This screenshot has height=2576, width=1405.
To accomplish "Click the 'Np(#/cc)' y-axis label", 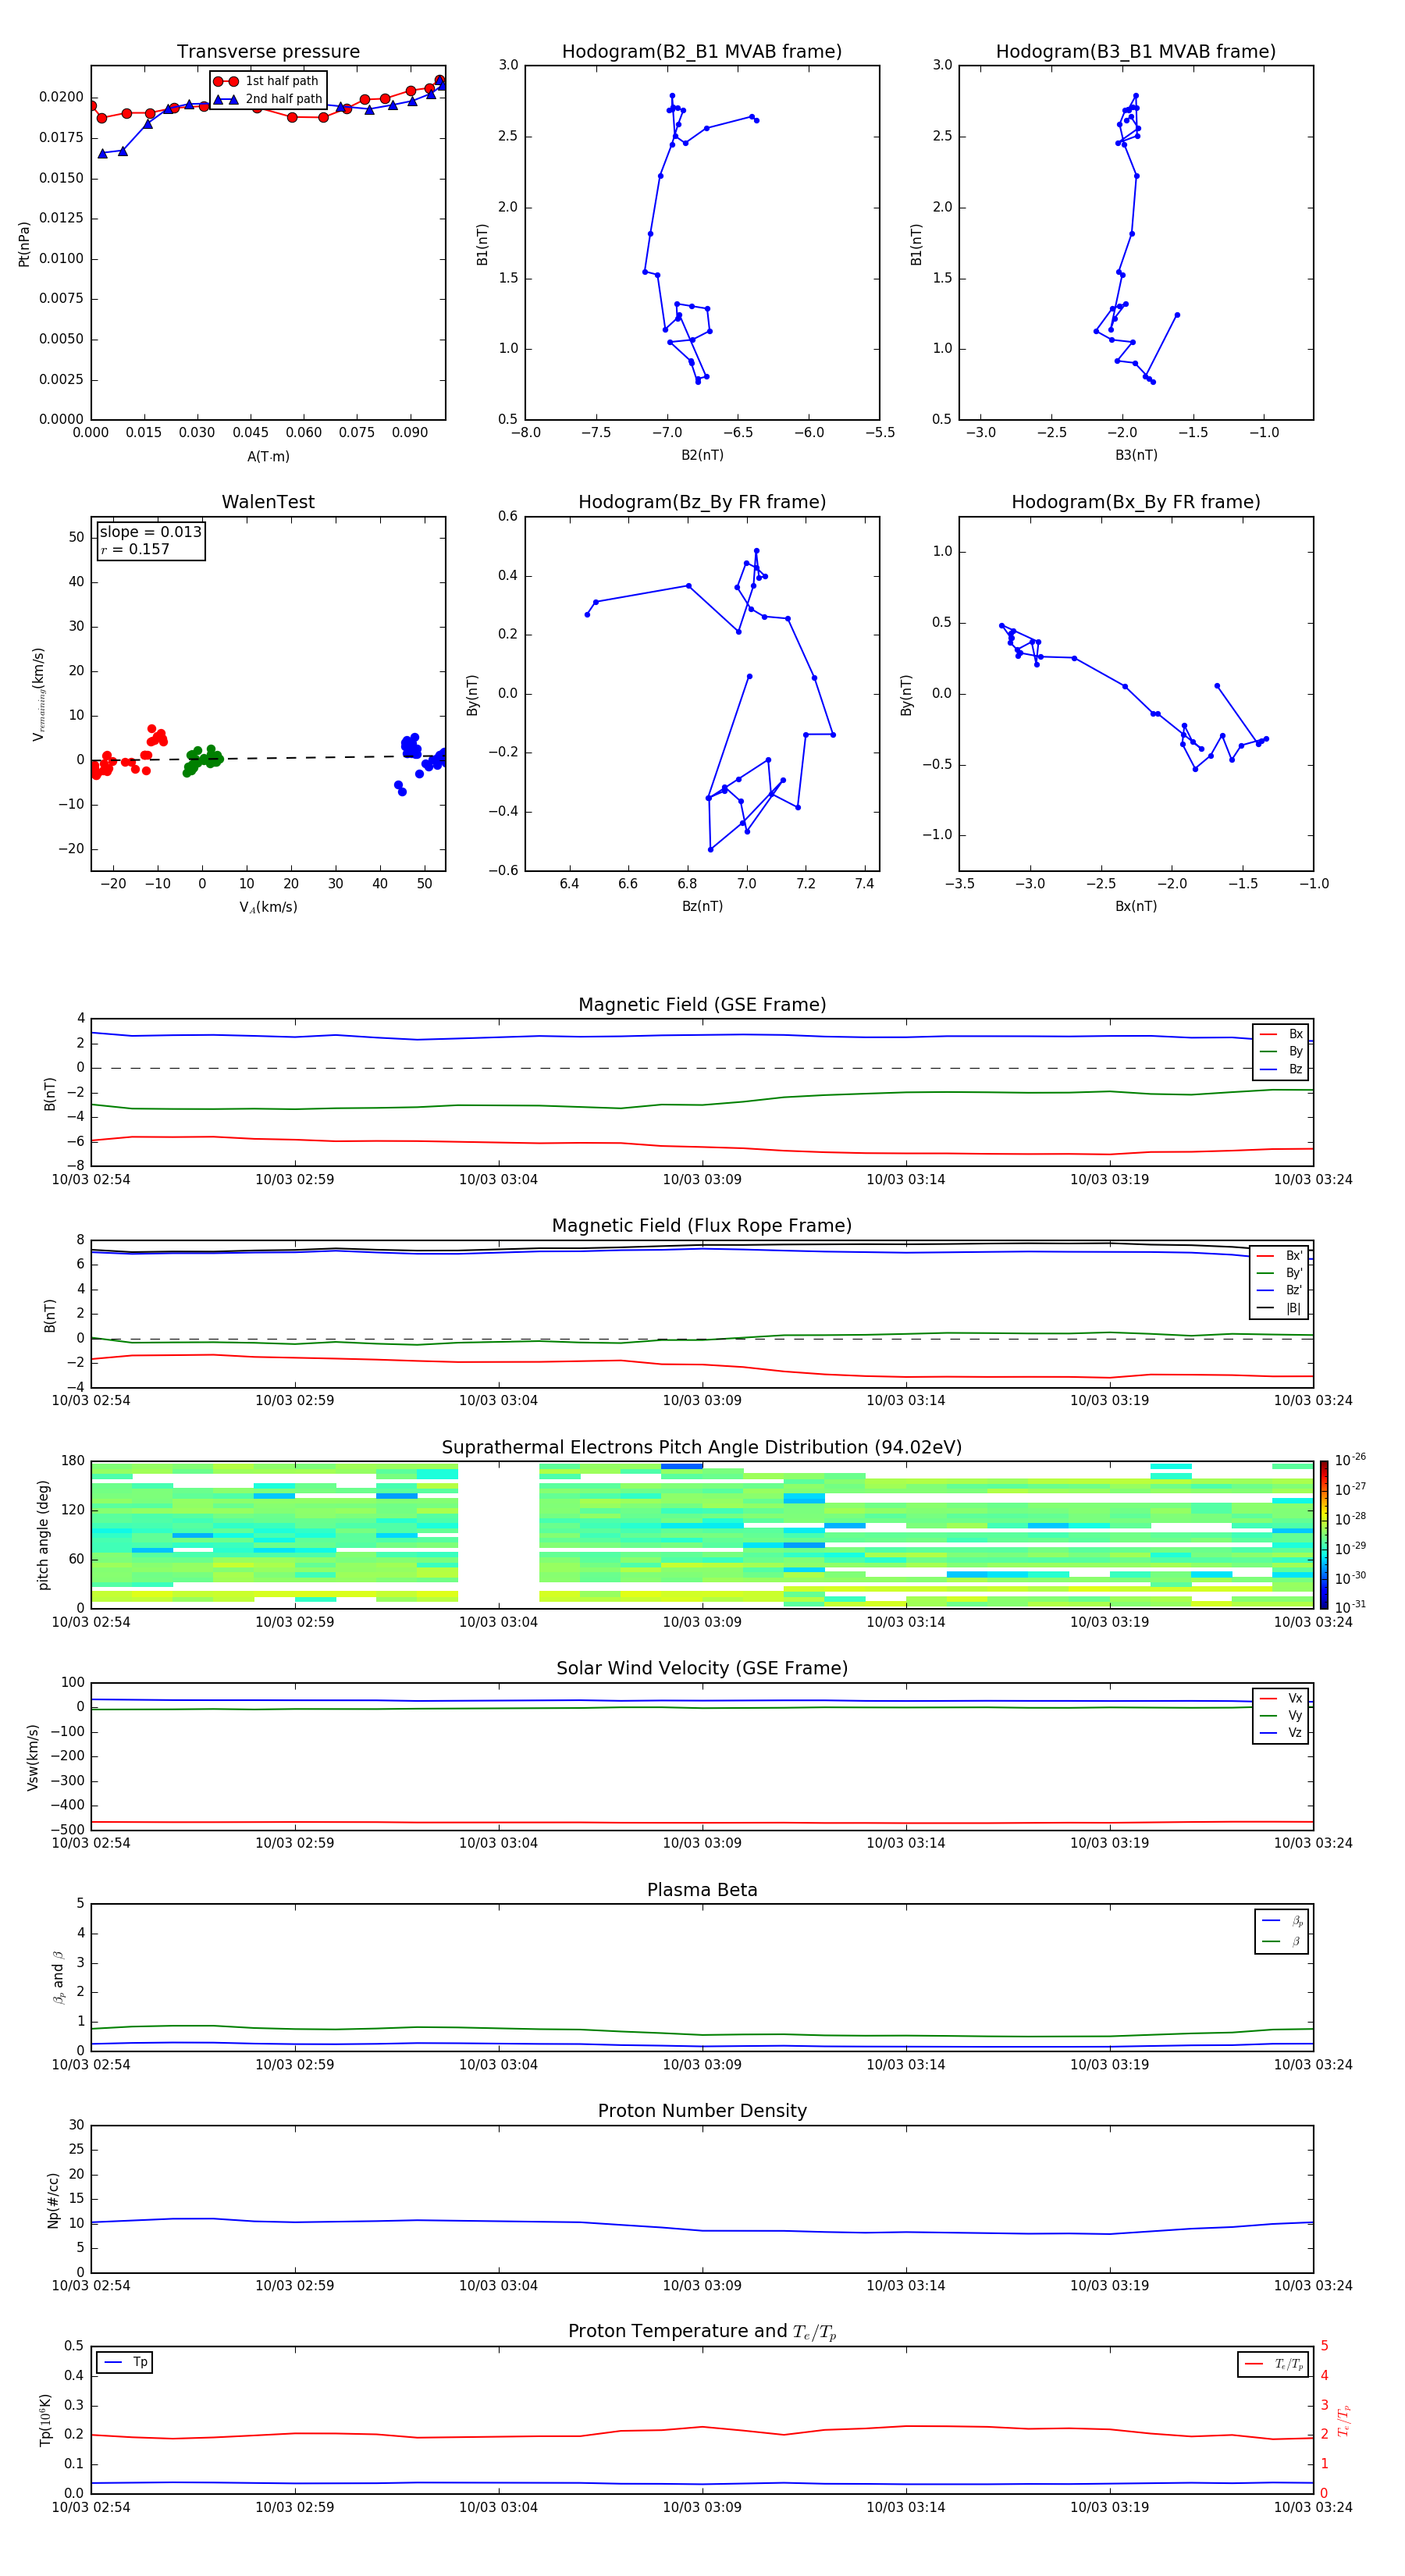I will 53,2200.
